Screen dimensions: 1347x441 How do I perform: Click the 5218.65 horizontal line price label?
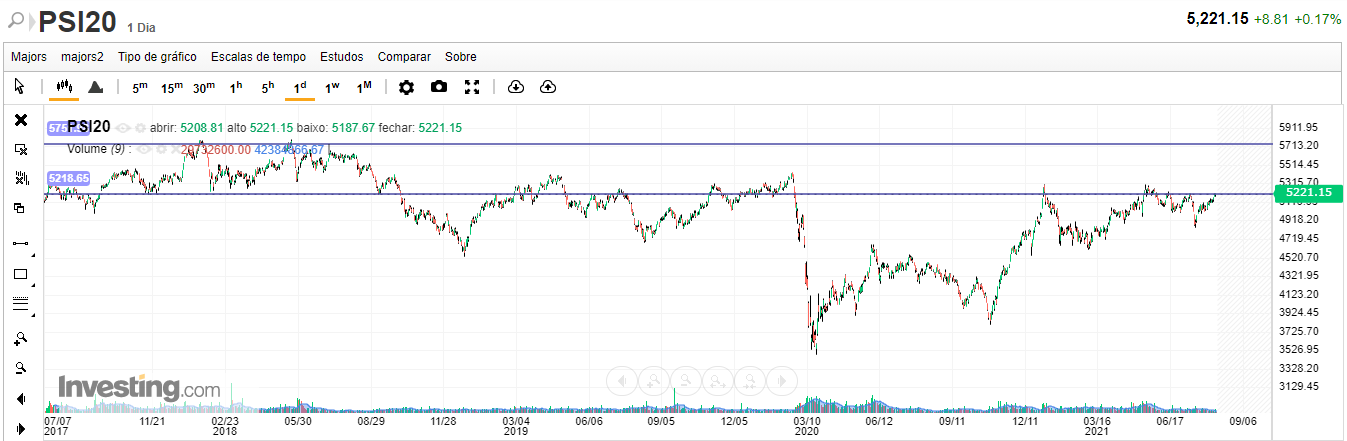pyautogui.click(x=68, y=179)
